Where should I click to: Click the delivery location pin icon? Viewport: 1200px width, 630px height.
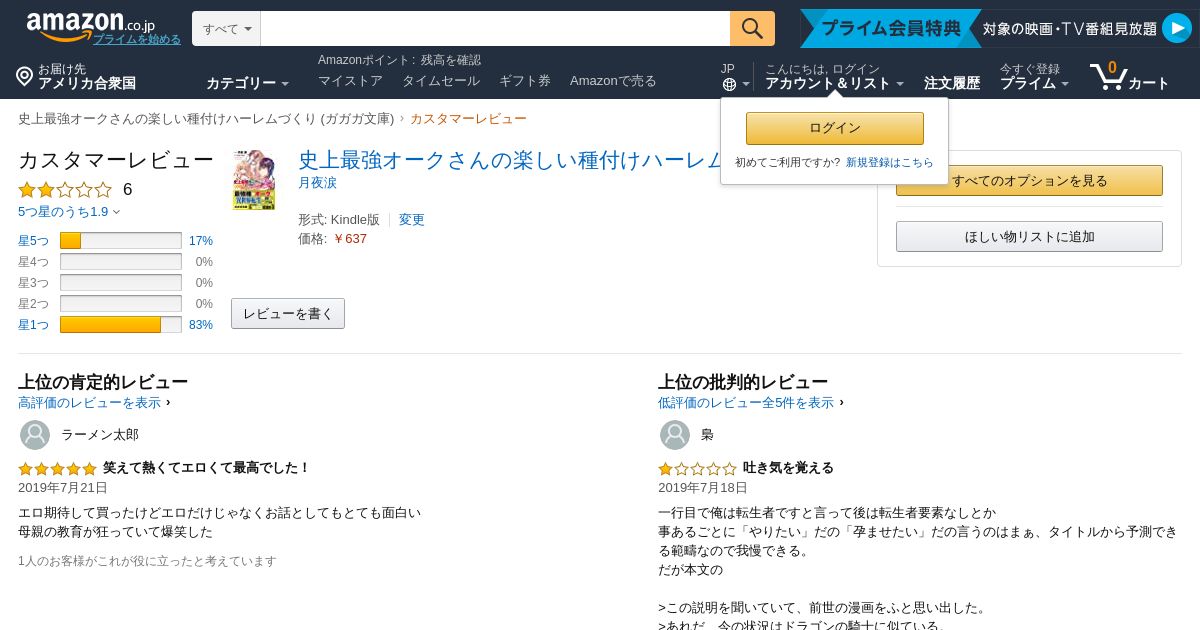coord(25,76)
